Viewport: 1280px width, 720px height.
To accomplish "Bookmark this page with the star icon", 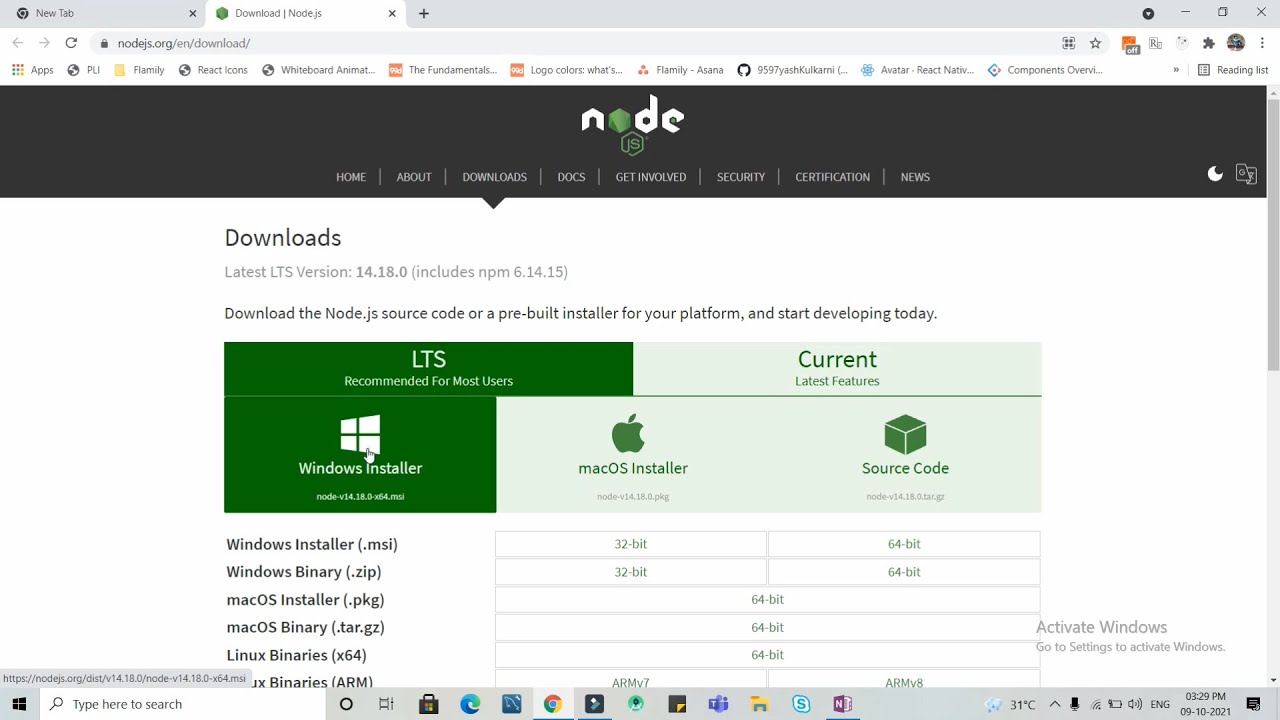I will (x=1095, y=43).
